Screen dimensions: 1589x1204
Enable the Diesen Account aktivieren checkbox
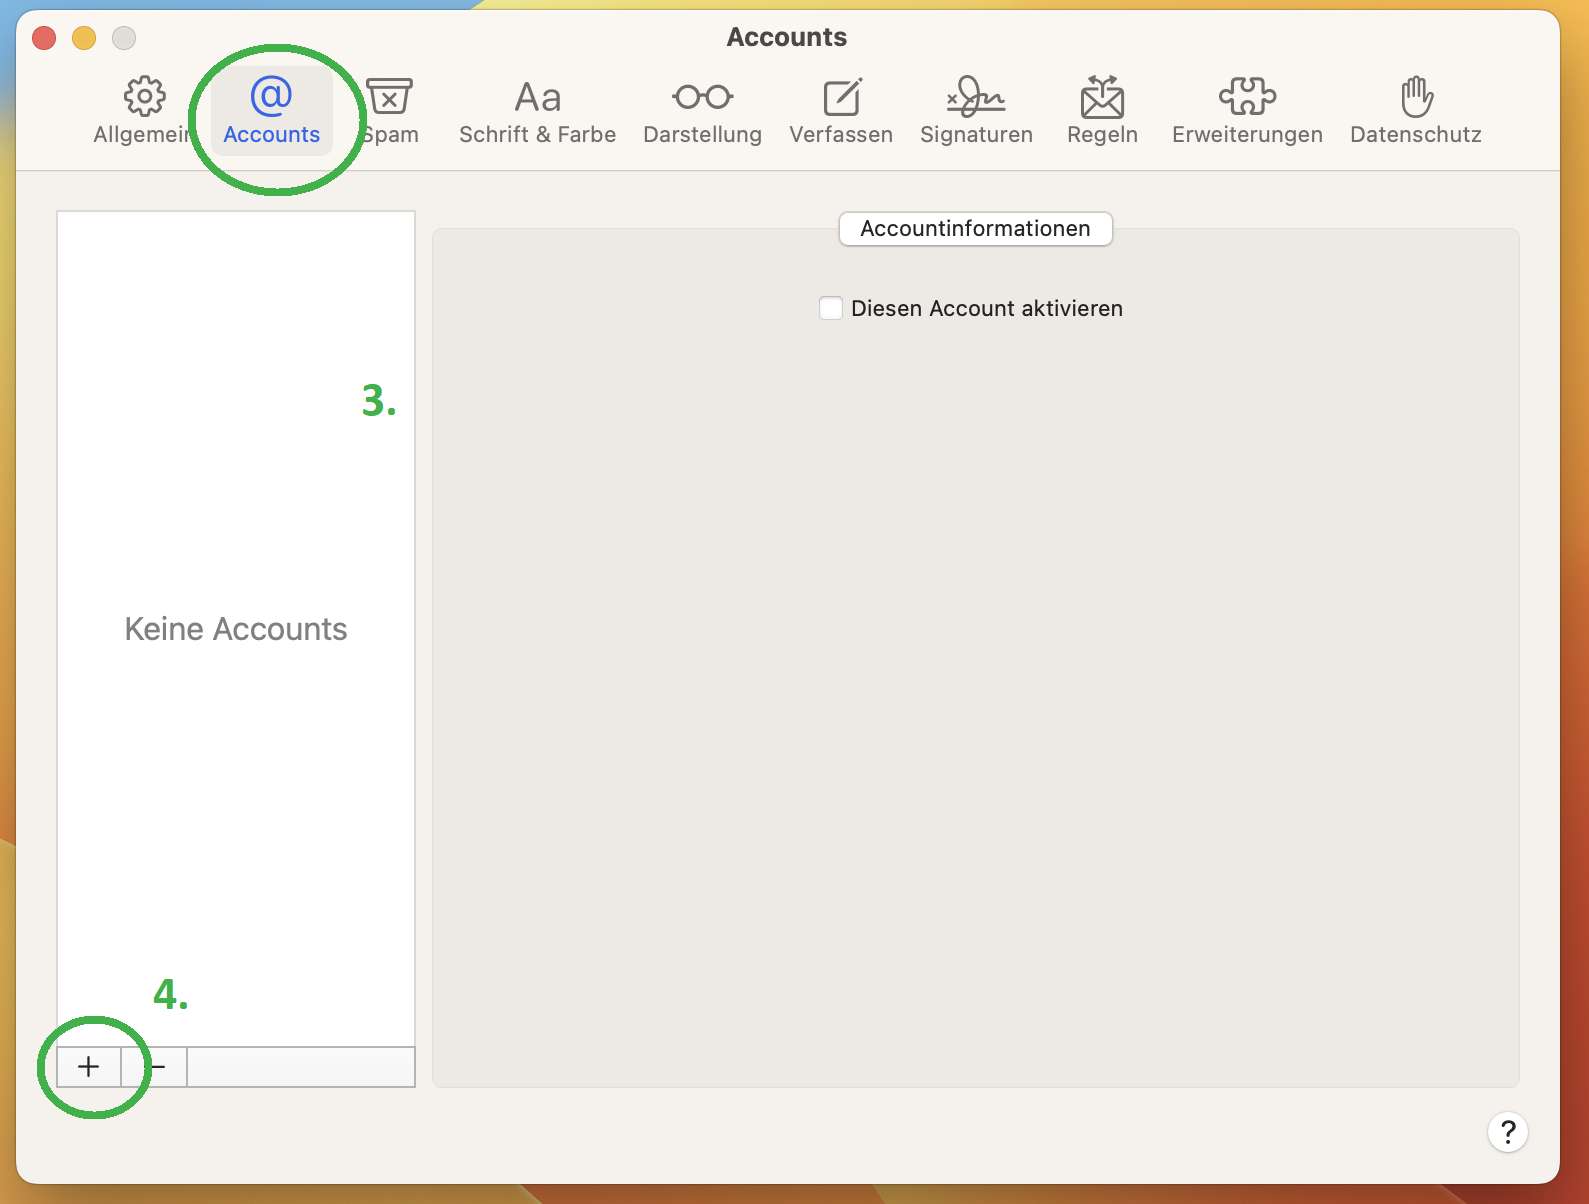tap(830, 308)
